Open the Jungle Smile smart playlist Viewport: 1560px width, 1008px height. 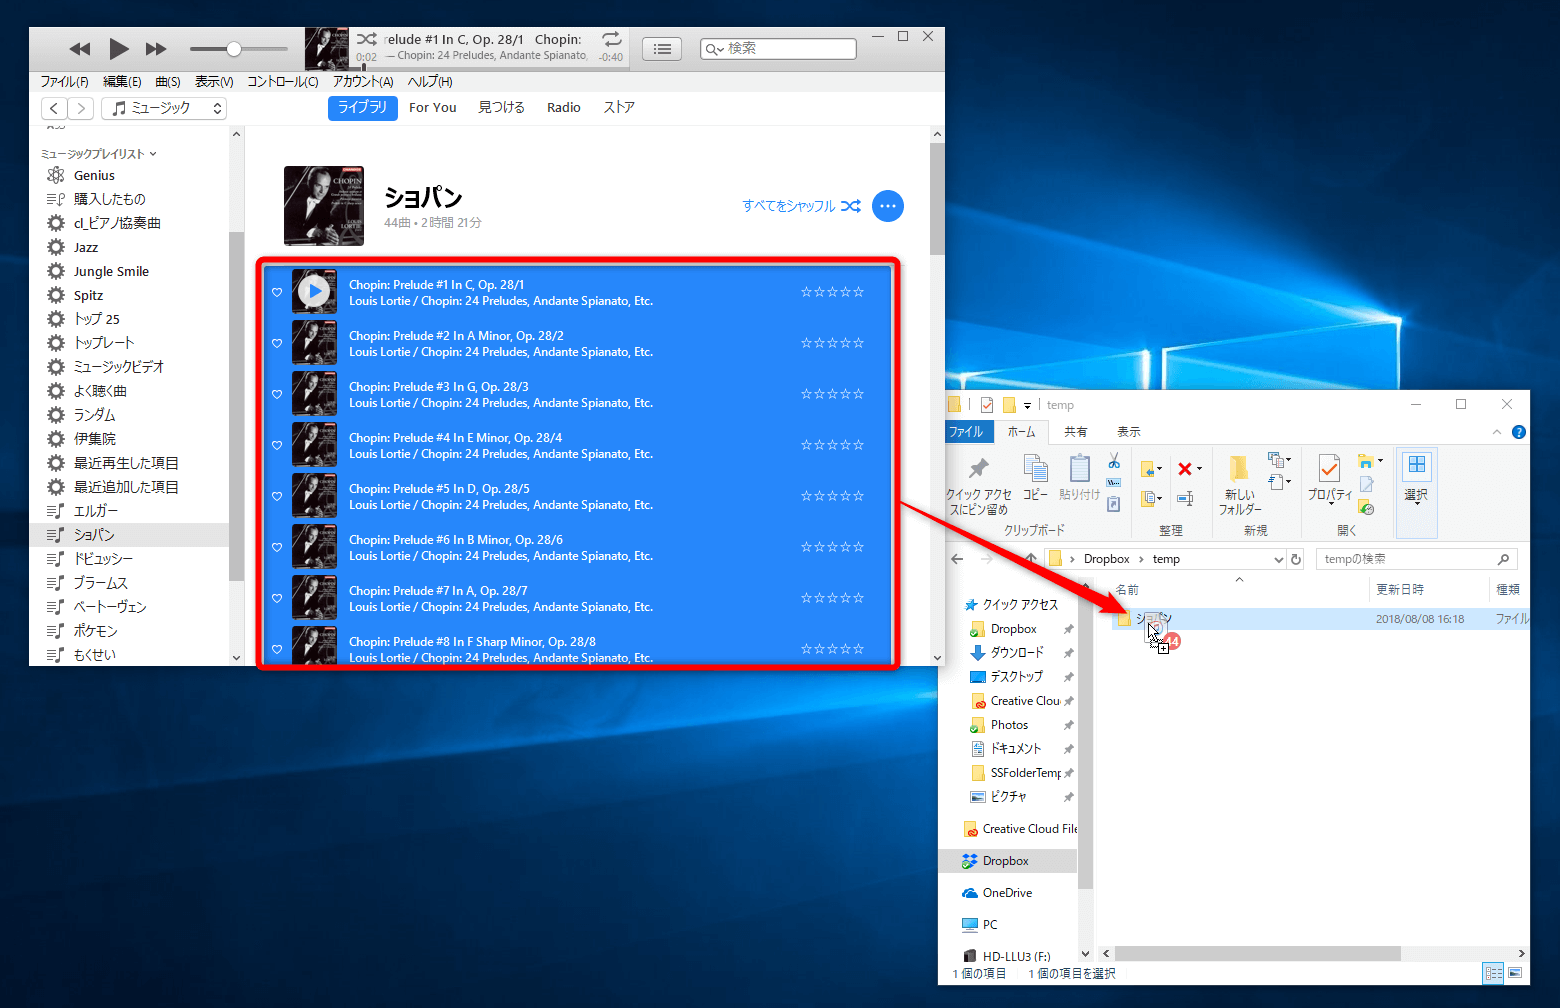[x=111, y=271]
